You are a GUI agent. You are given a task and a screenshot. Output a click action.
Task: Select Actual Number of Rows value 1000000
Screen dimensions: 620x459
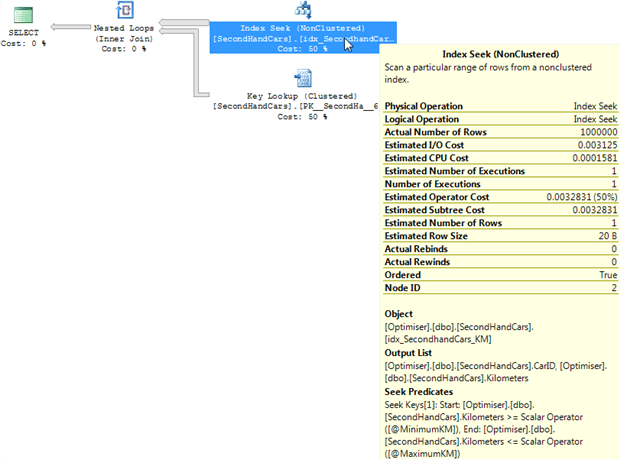point(599,132)
